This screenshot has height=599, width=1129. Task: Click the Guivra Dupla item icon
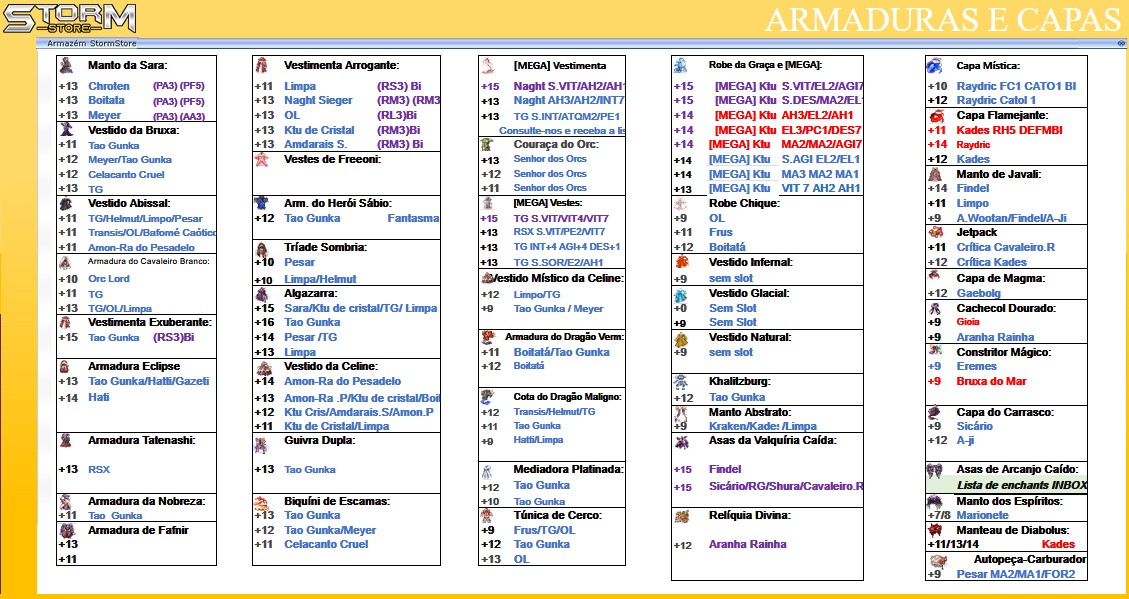pos(261,444)
